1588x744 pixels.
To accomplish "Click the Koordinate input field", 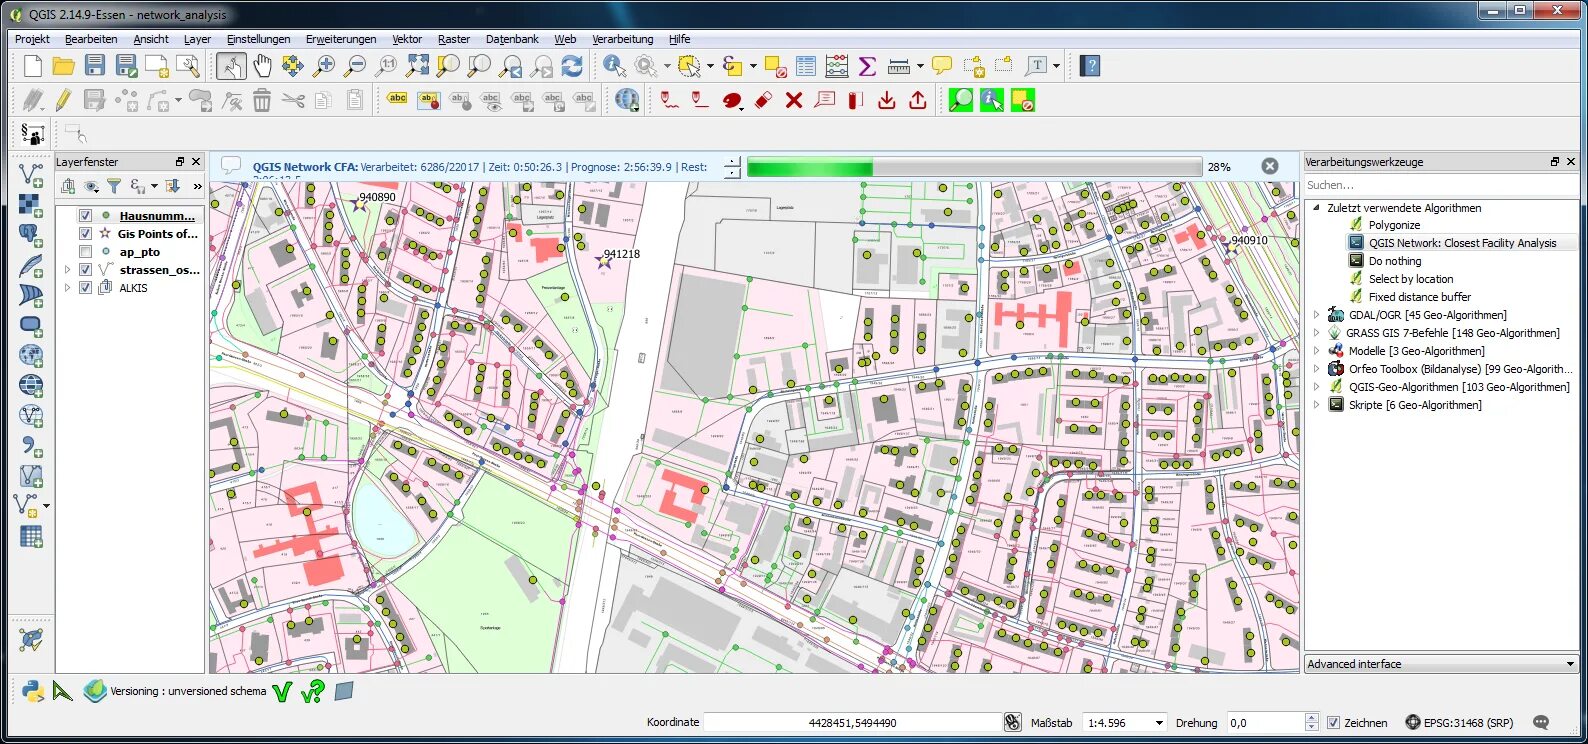I will coord(853,722).
